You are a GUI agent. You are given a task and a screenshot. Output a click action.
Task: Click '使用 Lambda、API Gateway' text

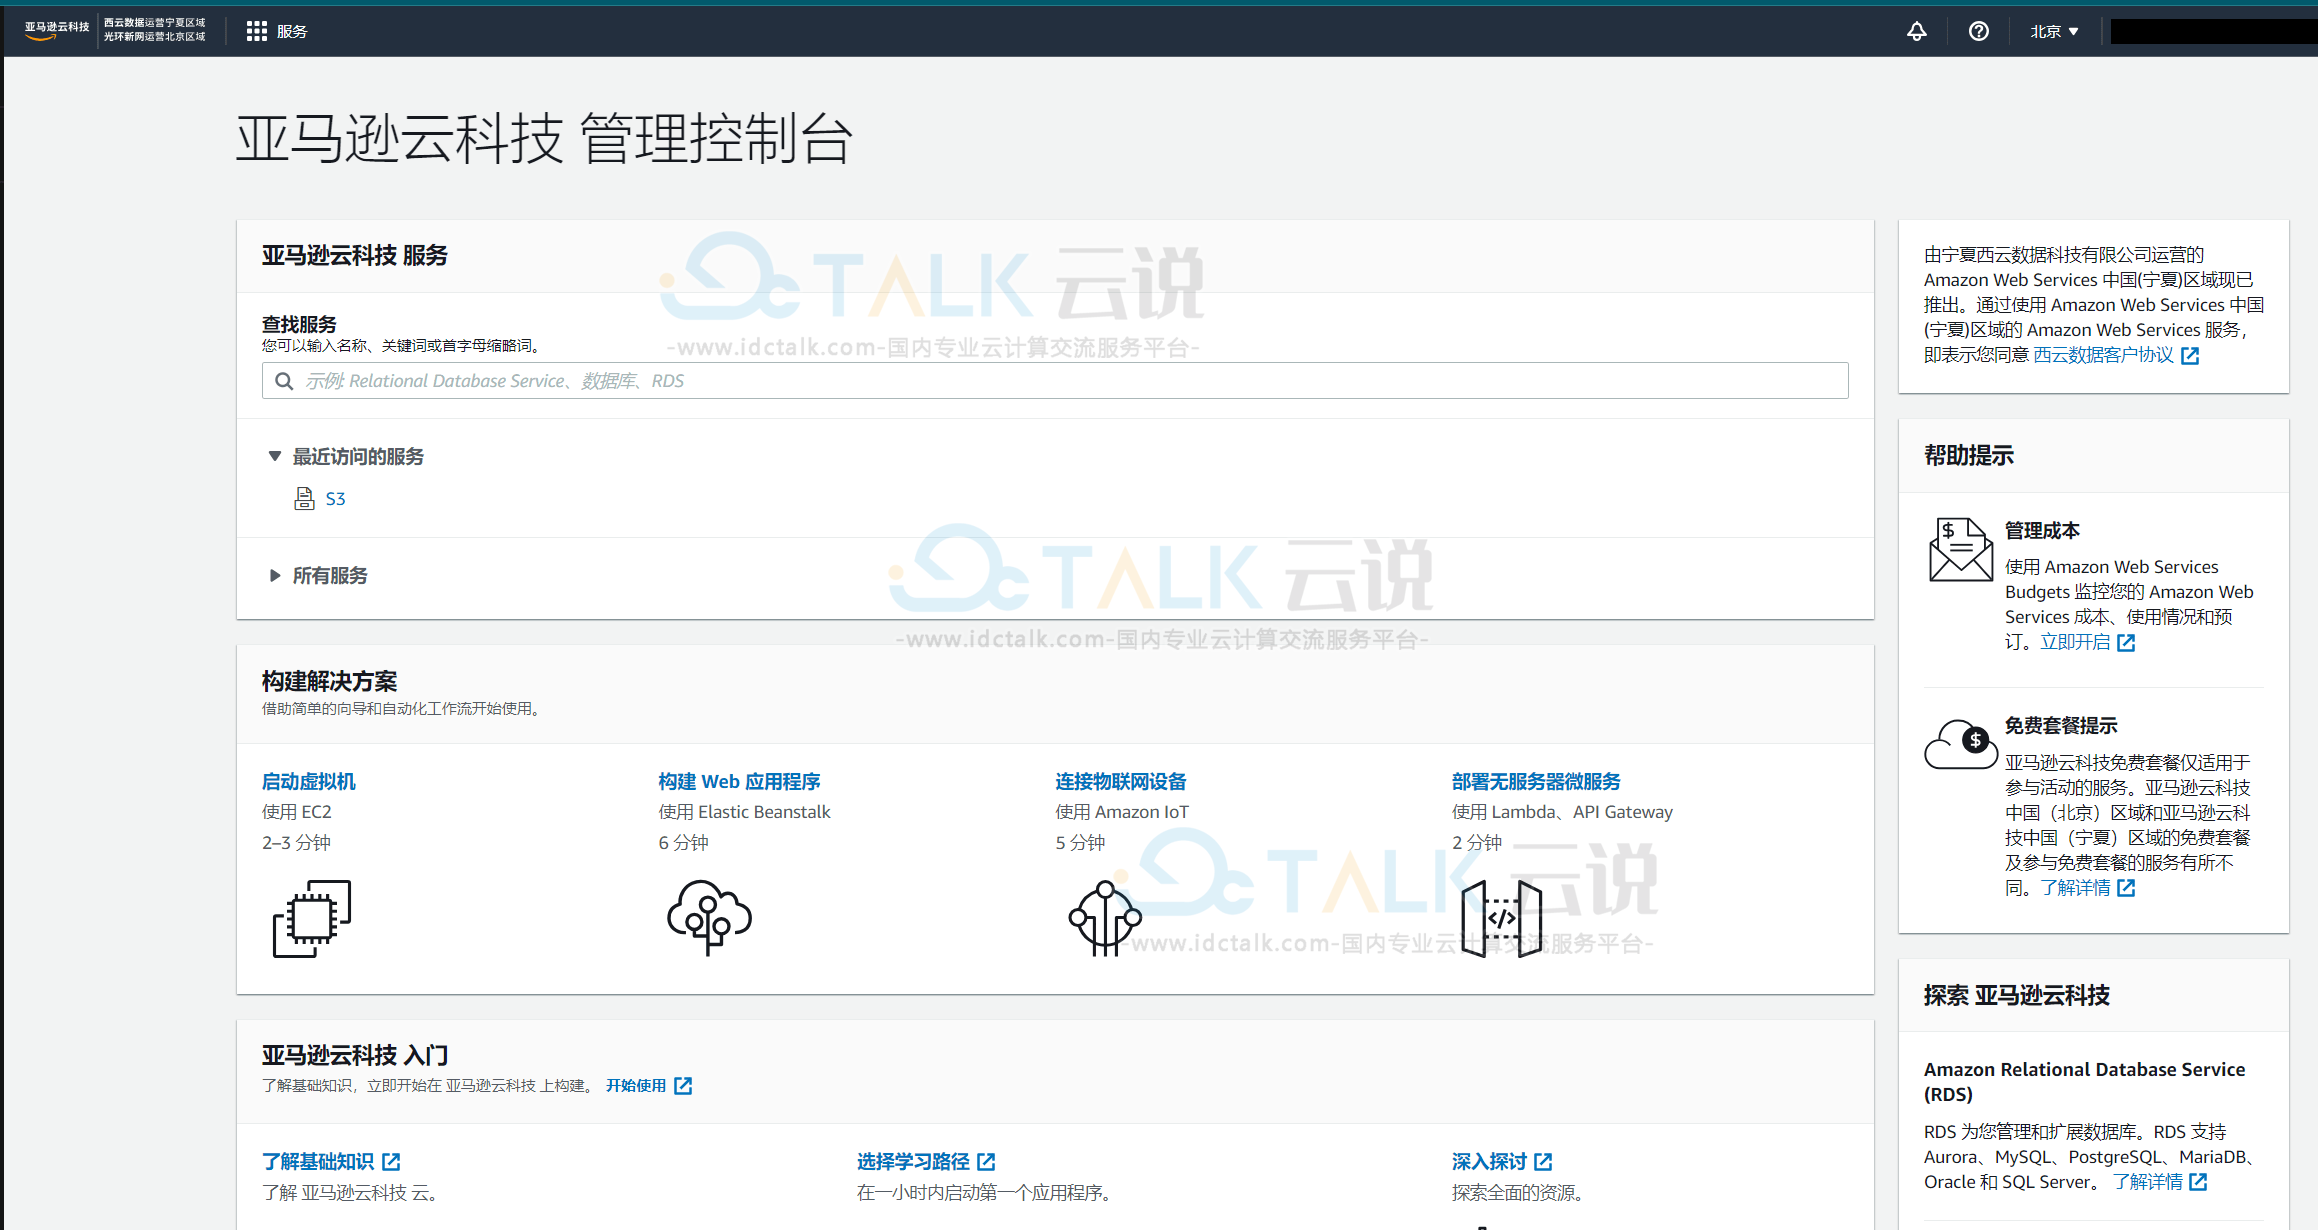click(x=1563, y=811)
